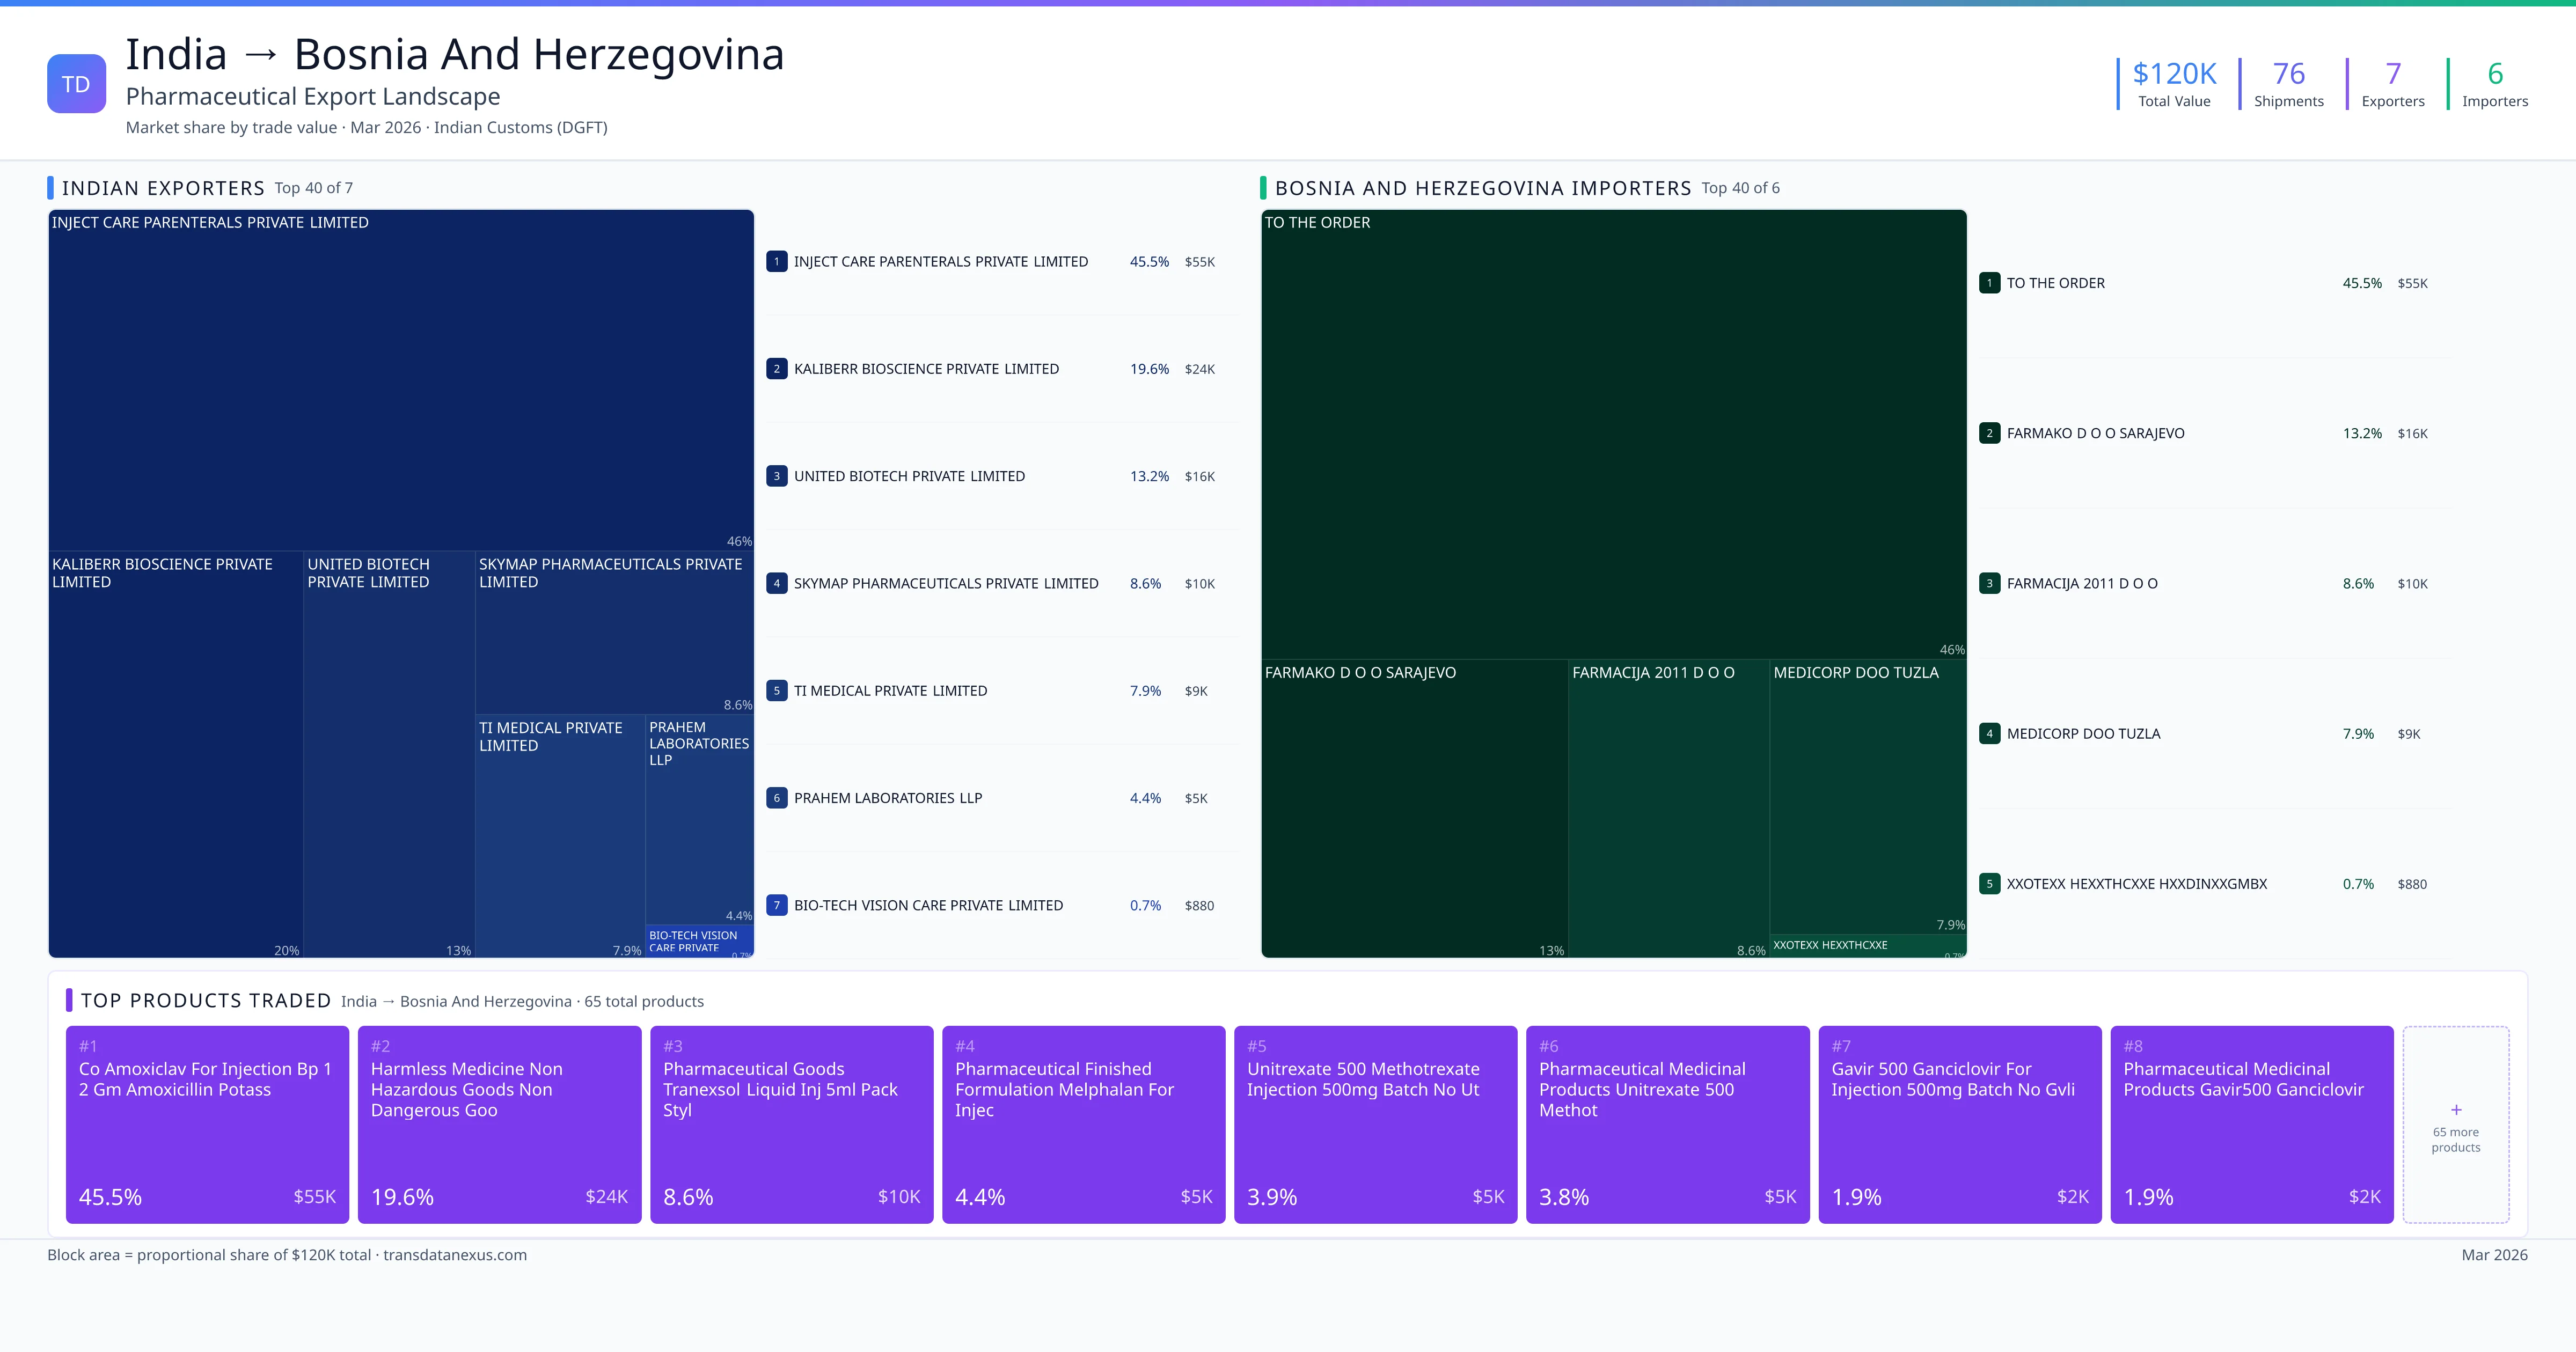Screen dimensions: 2576x1352
Task: Open the transdatanexus.com link
Action: click(456, 1255)
